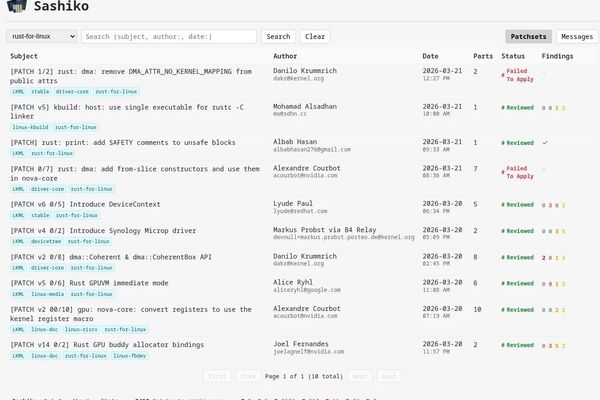The width and height of the screenshot is (600, 400).
Task: Click Reviewed status in Joel Fernandes row
Action: click(x=517, y=345)
